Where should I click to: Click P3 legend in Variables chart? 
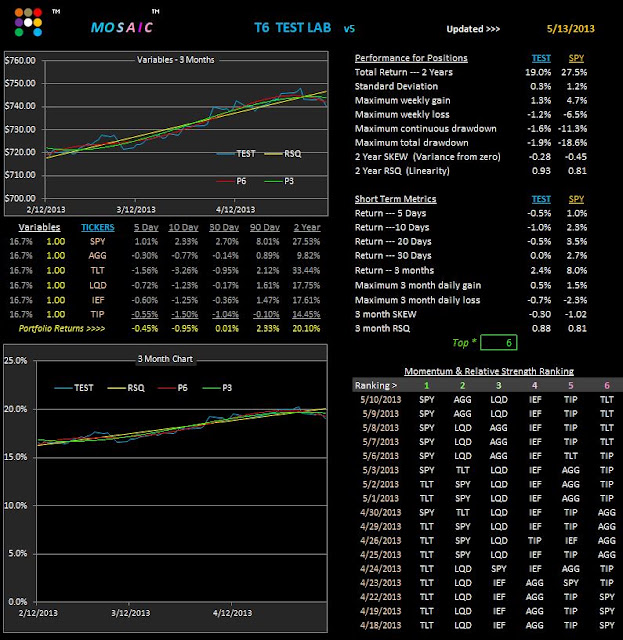(279, 181)
